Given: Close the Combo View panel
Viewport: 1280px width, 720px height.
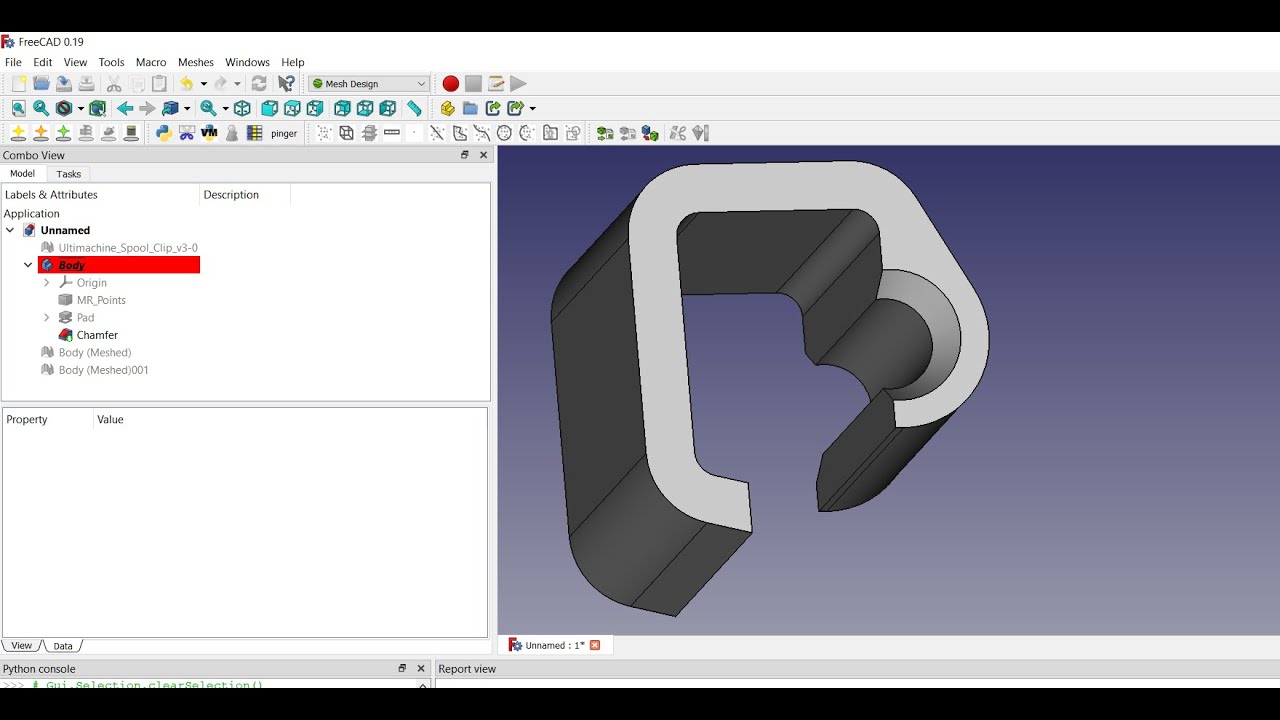Looking at the screenshot, I should 484,155.
